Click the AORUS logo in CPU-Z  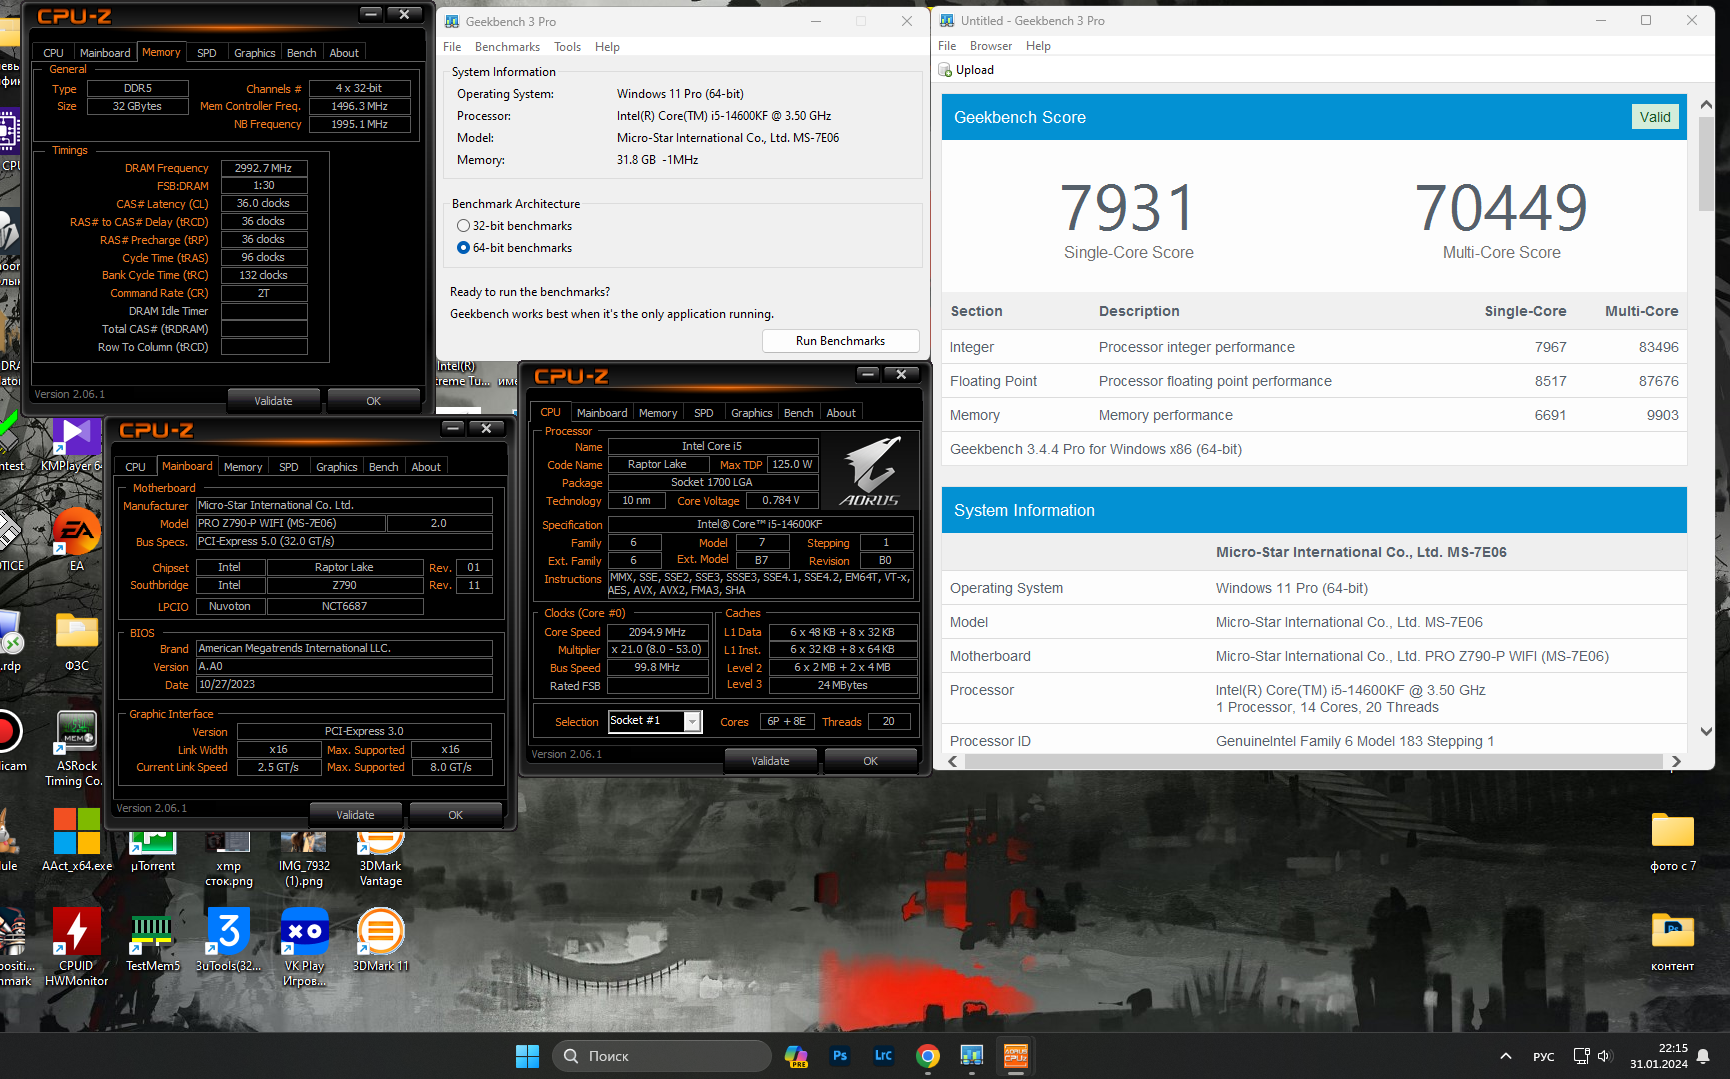(870, 471)
